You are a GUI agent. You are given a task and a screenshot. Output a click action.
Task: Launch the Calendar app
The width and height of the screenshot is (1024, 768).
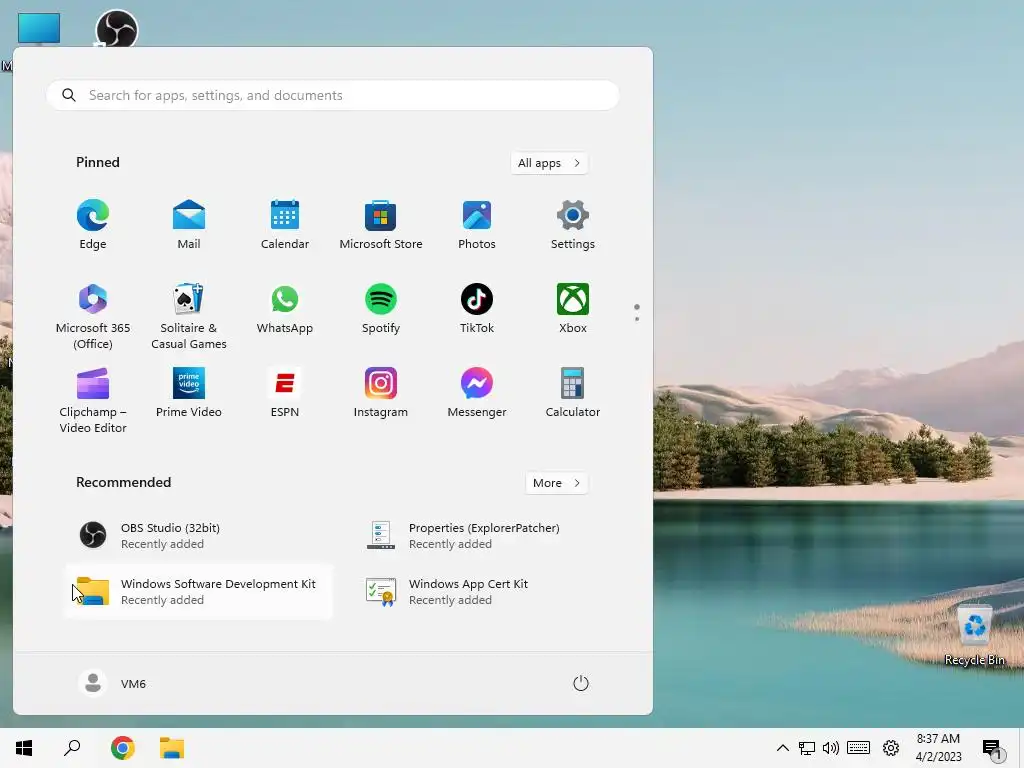tap(285, 225)
